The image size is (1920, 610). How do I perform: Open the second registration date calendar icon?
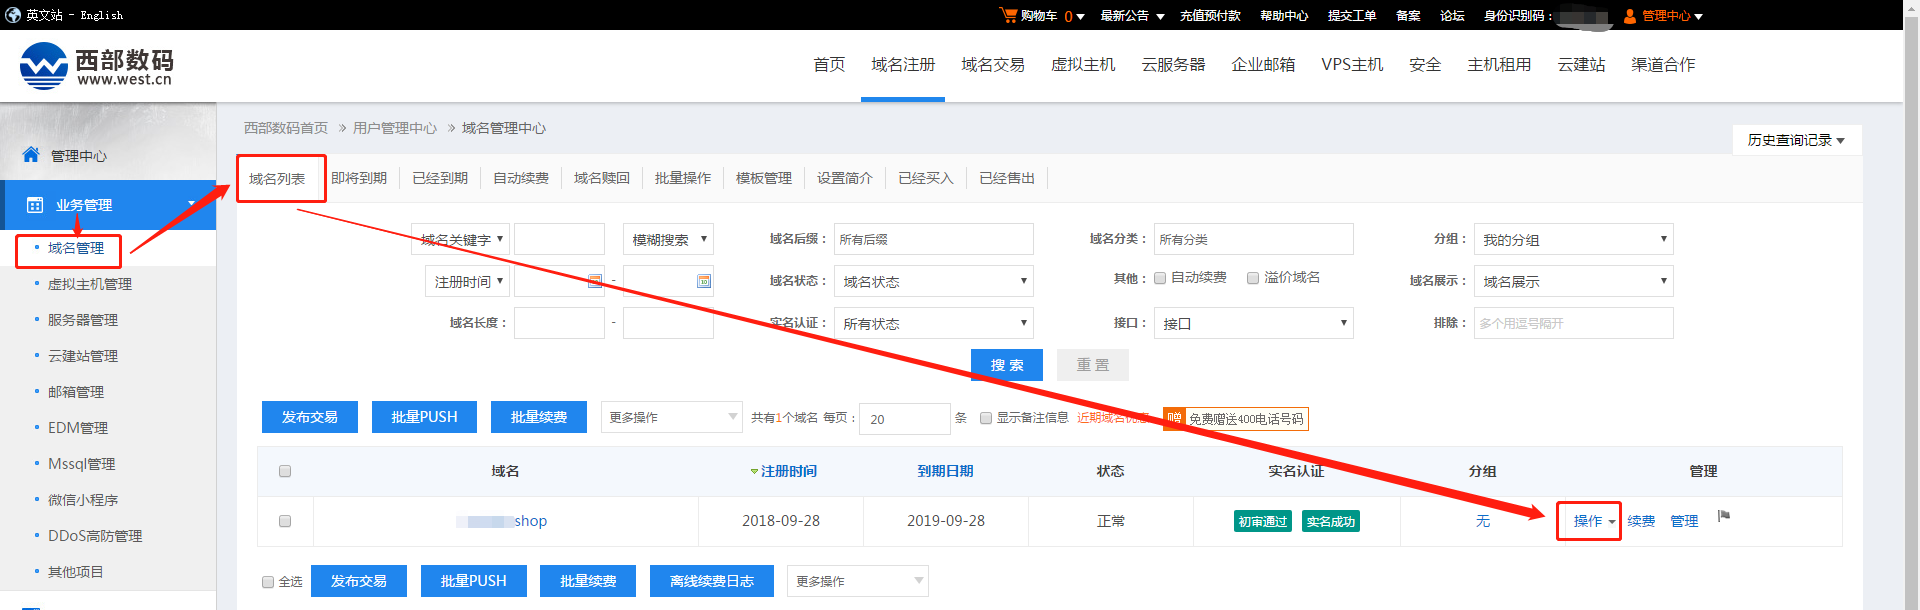pos(704,281)
